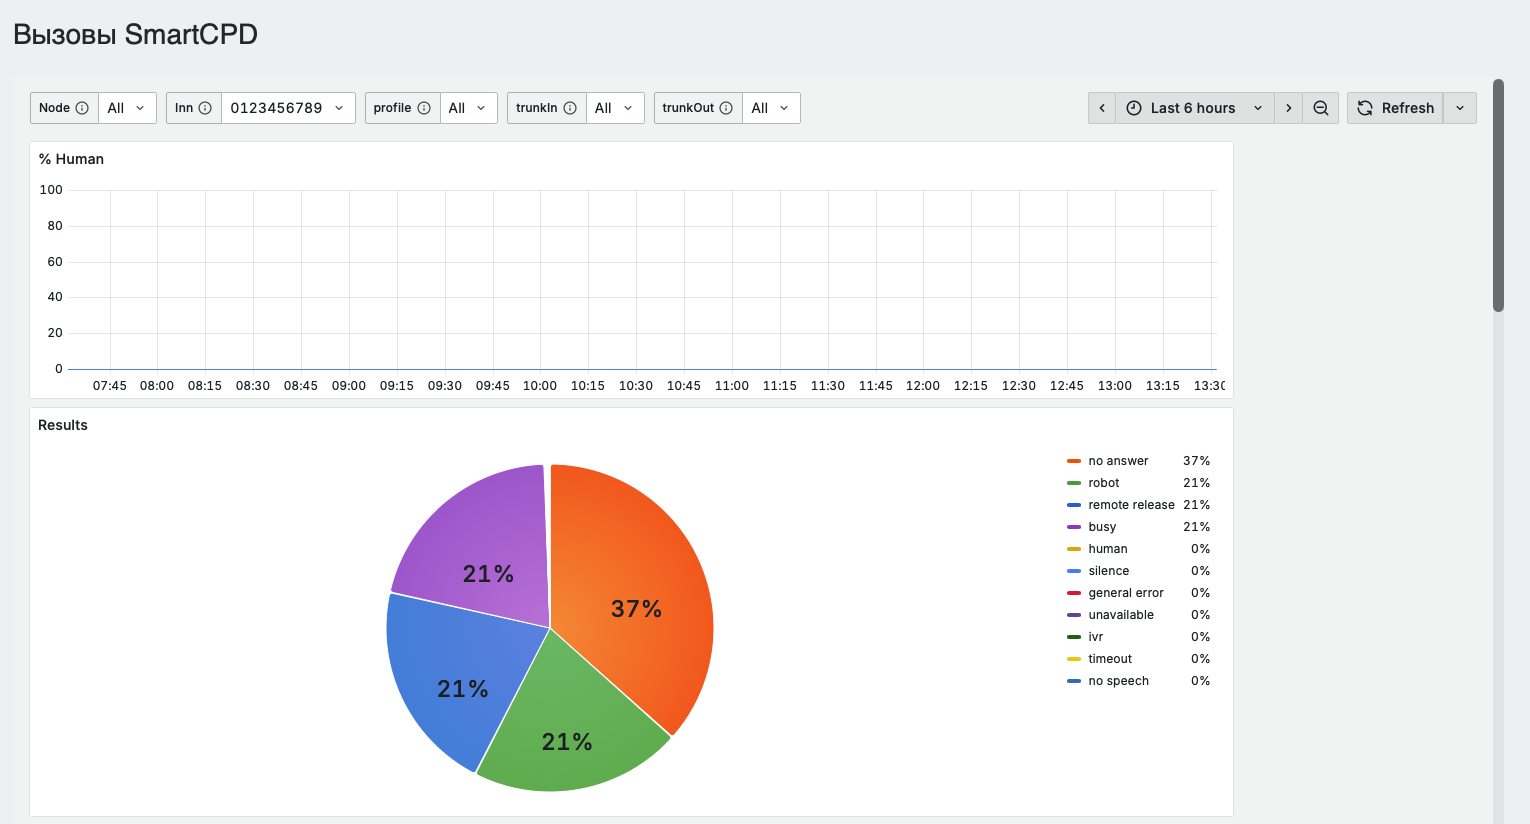Click the trunkIn variable info icon
The width and height of the screenshot is (1530, 824).
pyautogui.click(x=570, y=108)
